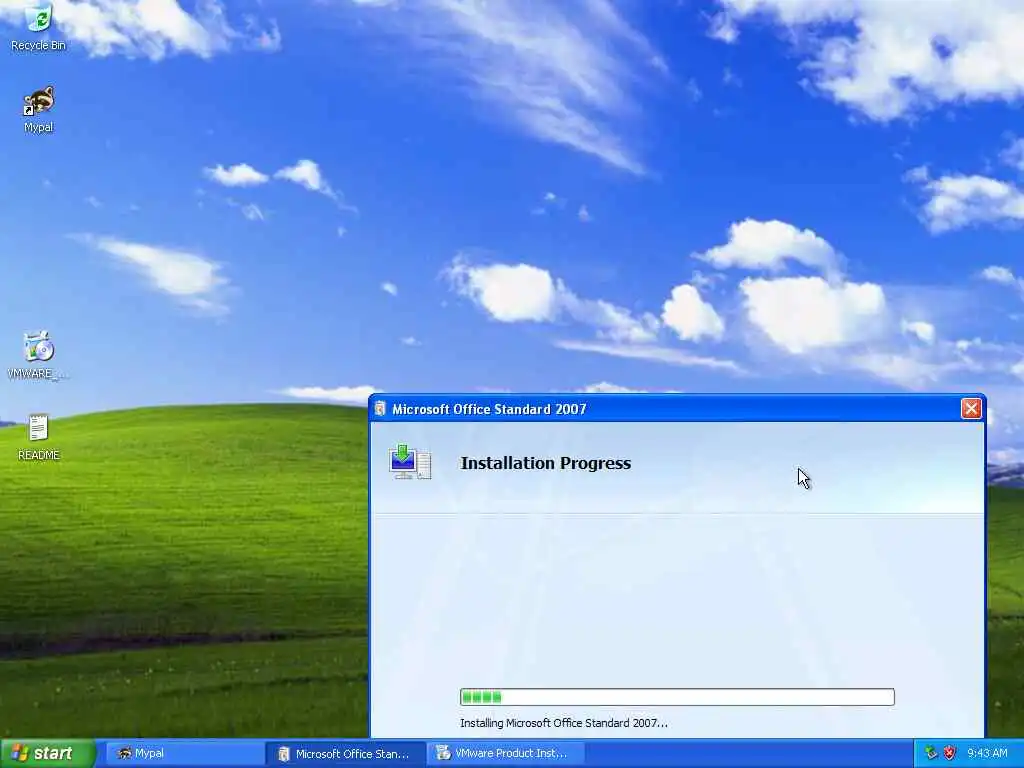Open the Recycle Bin desktop icon

click(x=38, y=27)
